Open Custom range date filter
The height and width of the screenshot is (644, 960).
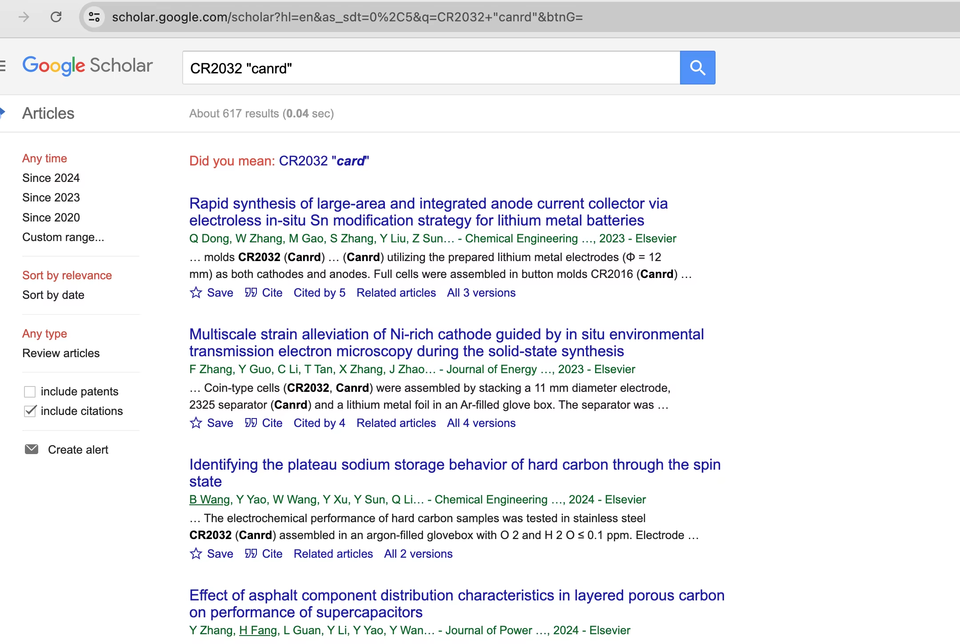[63, 237]
